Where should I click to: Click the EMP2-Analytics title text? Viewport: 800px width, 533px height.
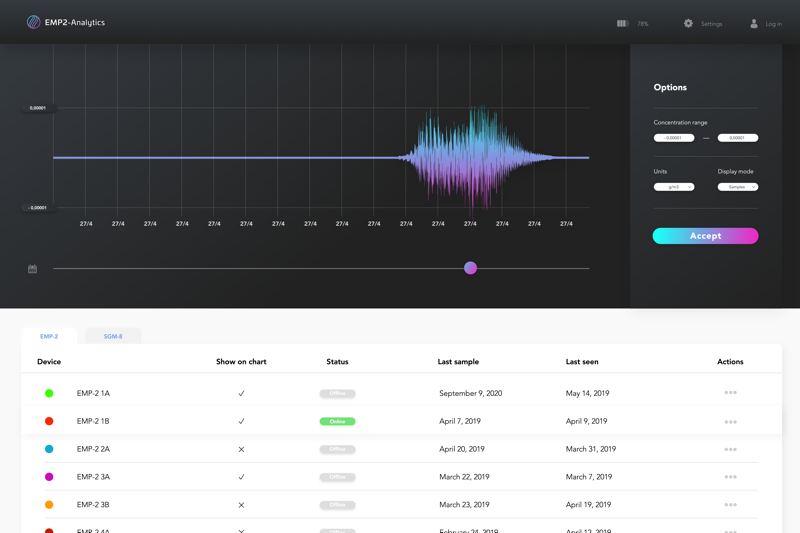point(74,22)
